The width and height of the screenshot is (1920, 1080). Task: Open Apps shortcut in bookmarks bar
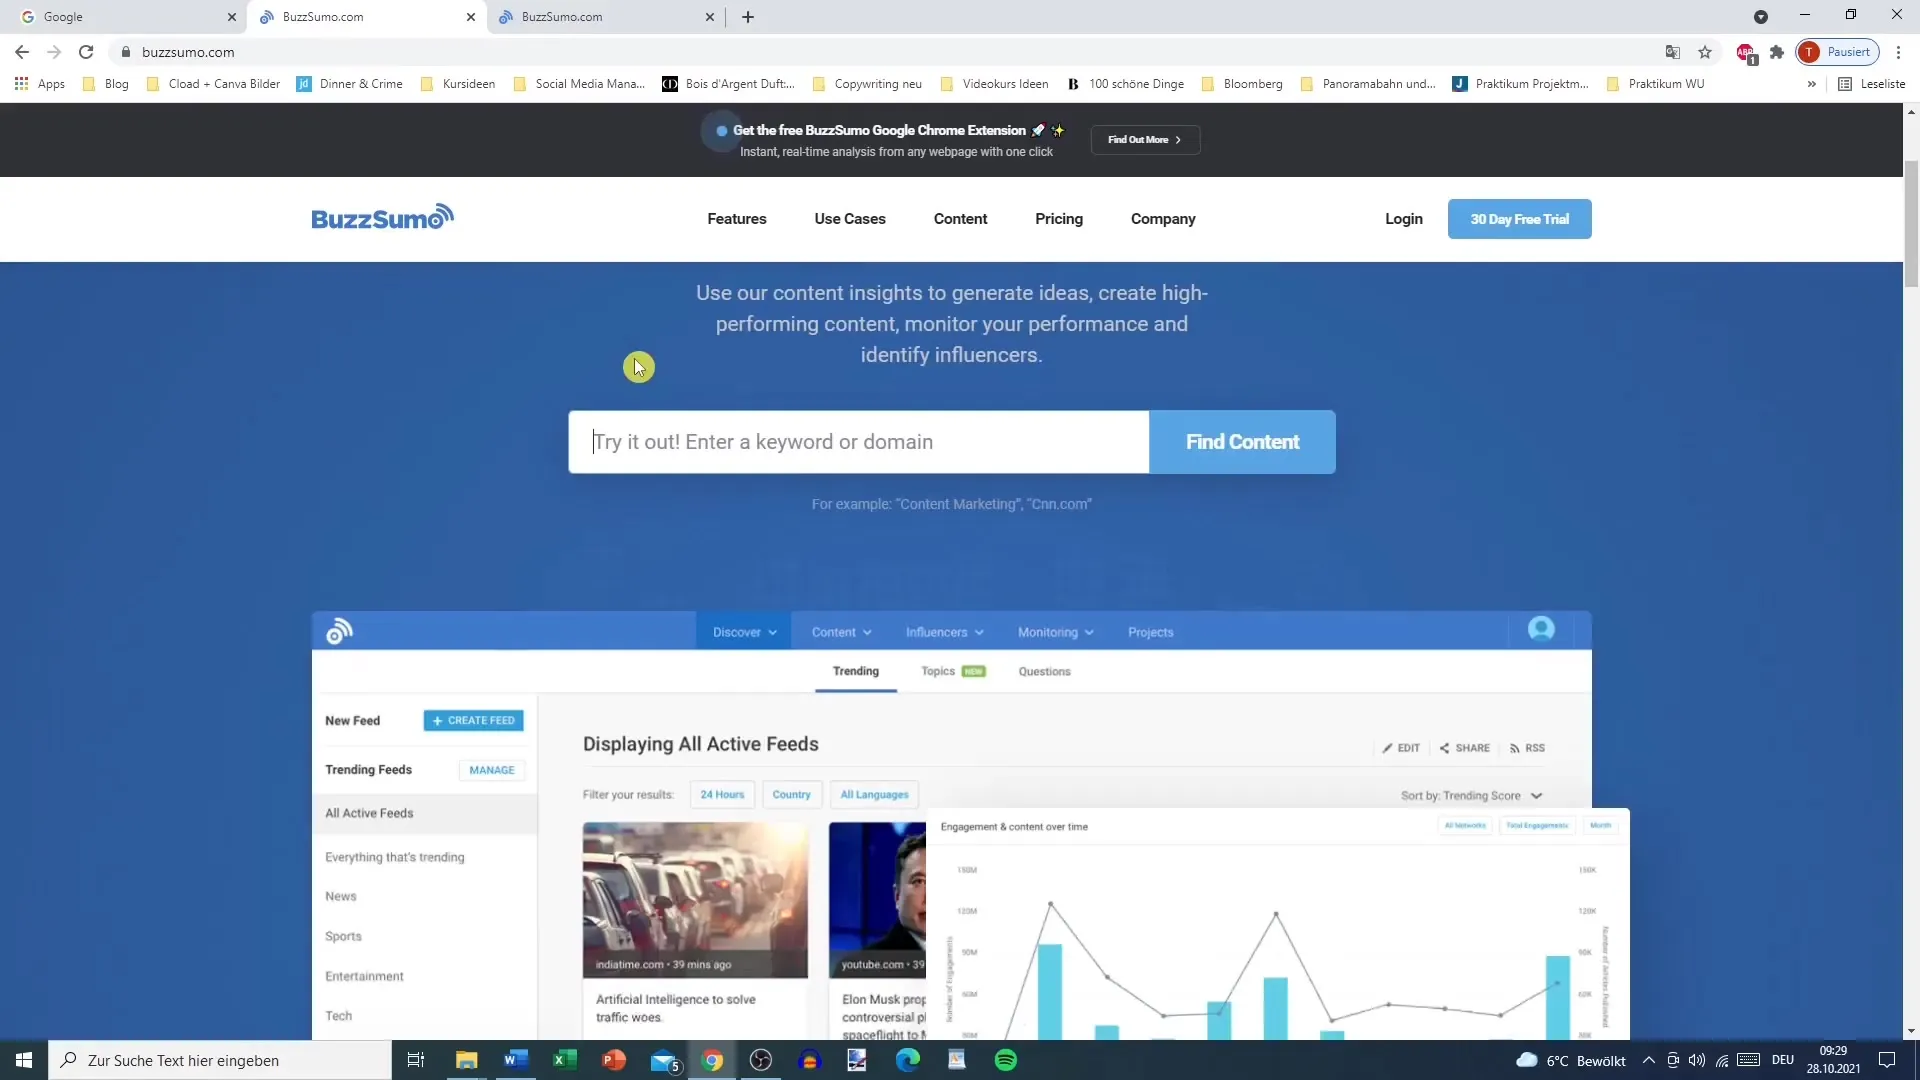[x=40, y=84]
